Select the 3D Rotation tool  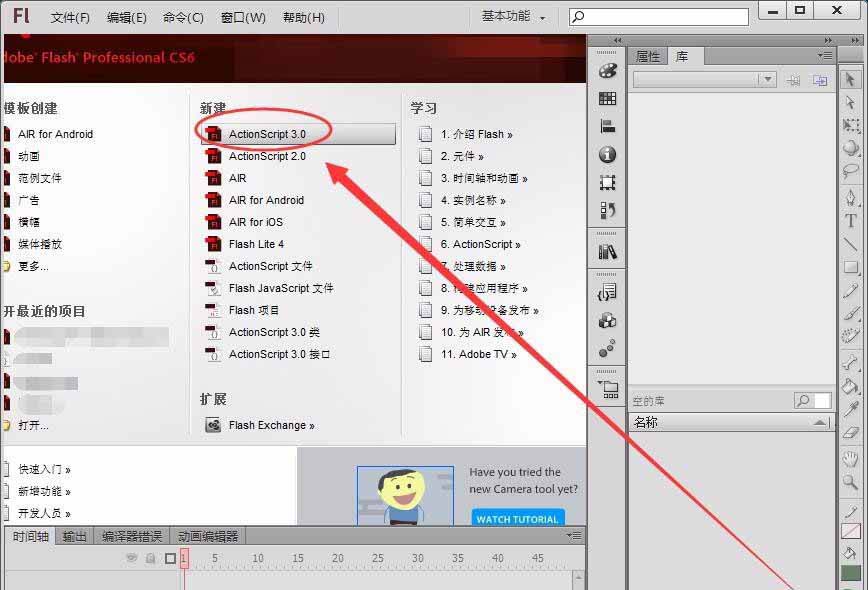(850, 148)
